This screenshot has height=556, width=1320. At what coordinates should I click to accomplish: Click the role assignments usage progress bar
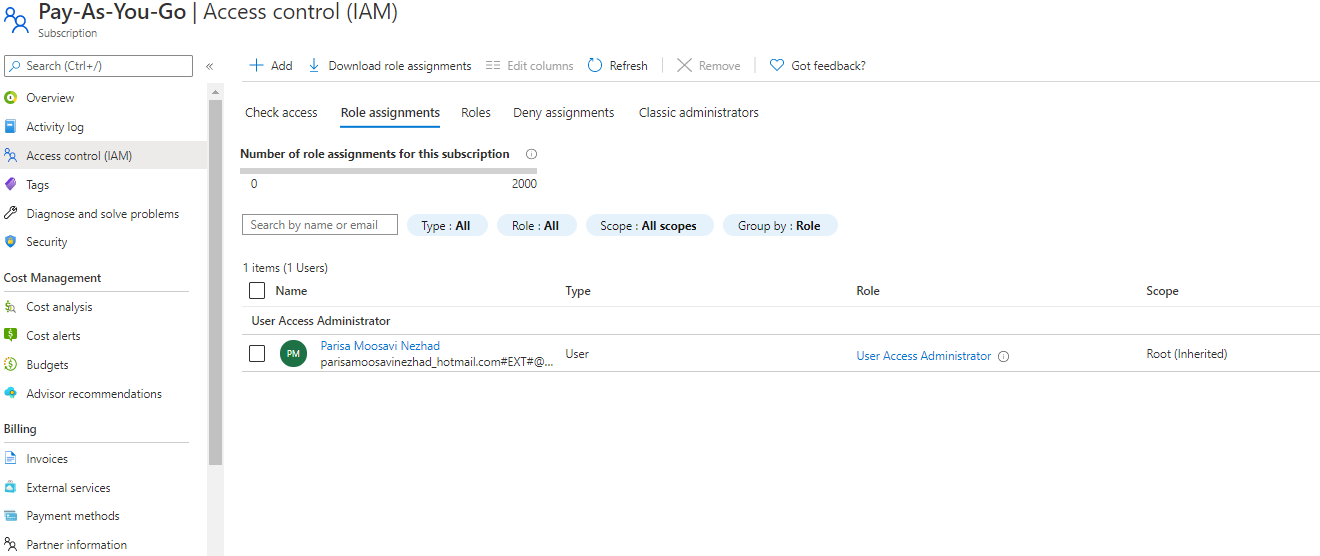click(389, 171)
